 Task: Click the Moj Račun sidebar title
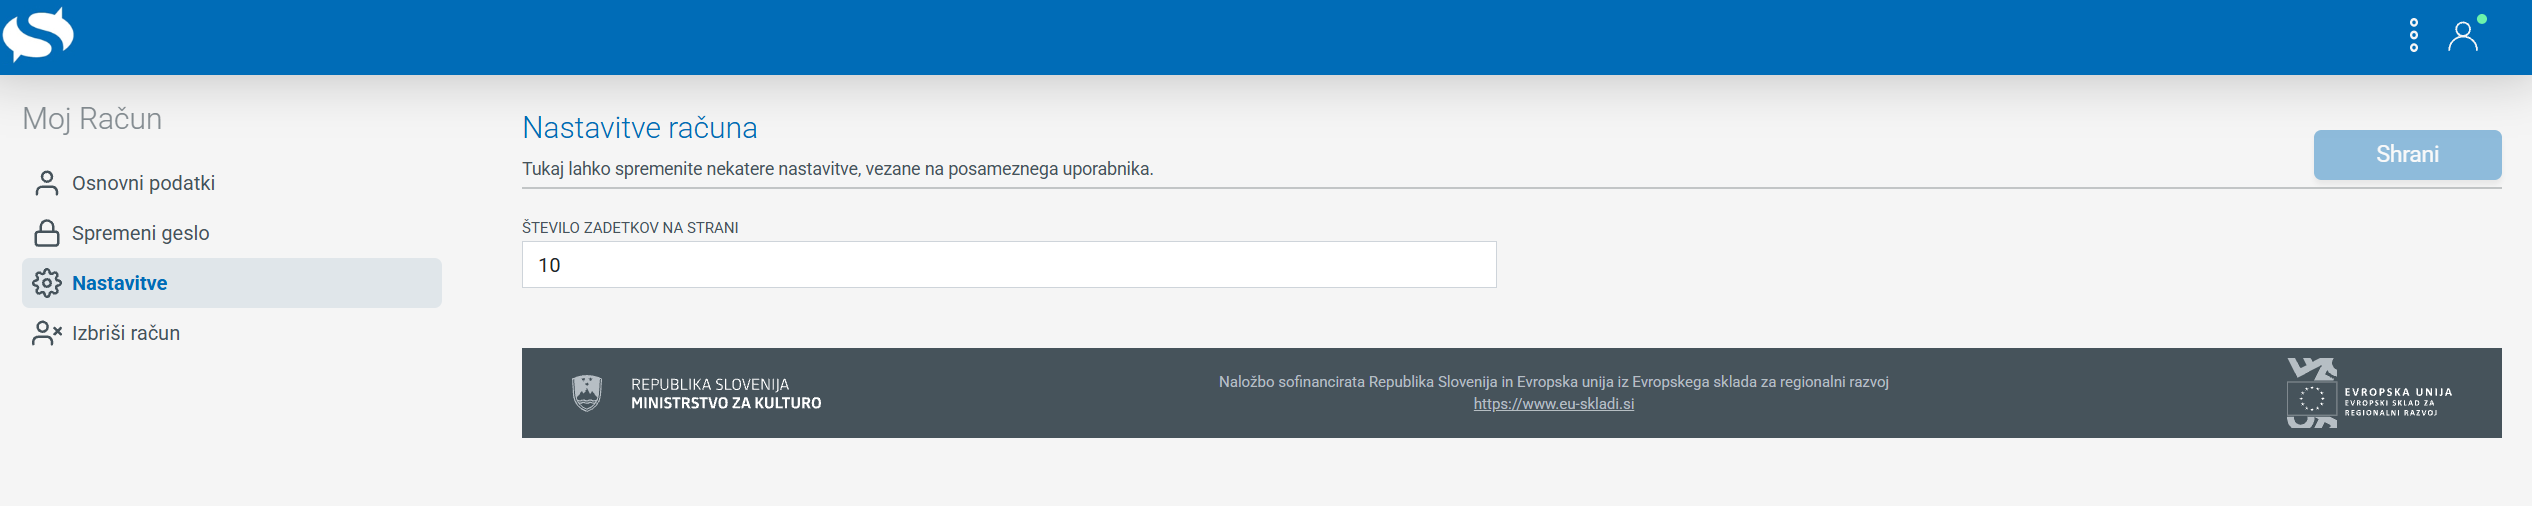tap(92, 119)
